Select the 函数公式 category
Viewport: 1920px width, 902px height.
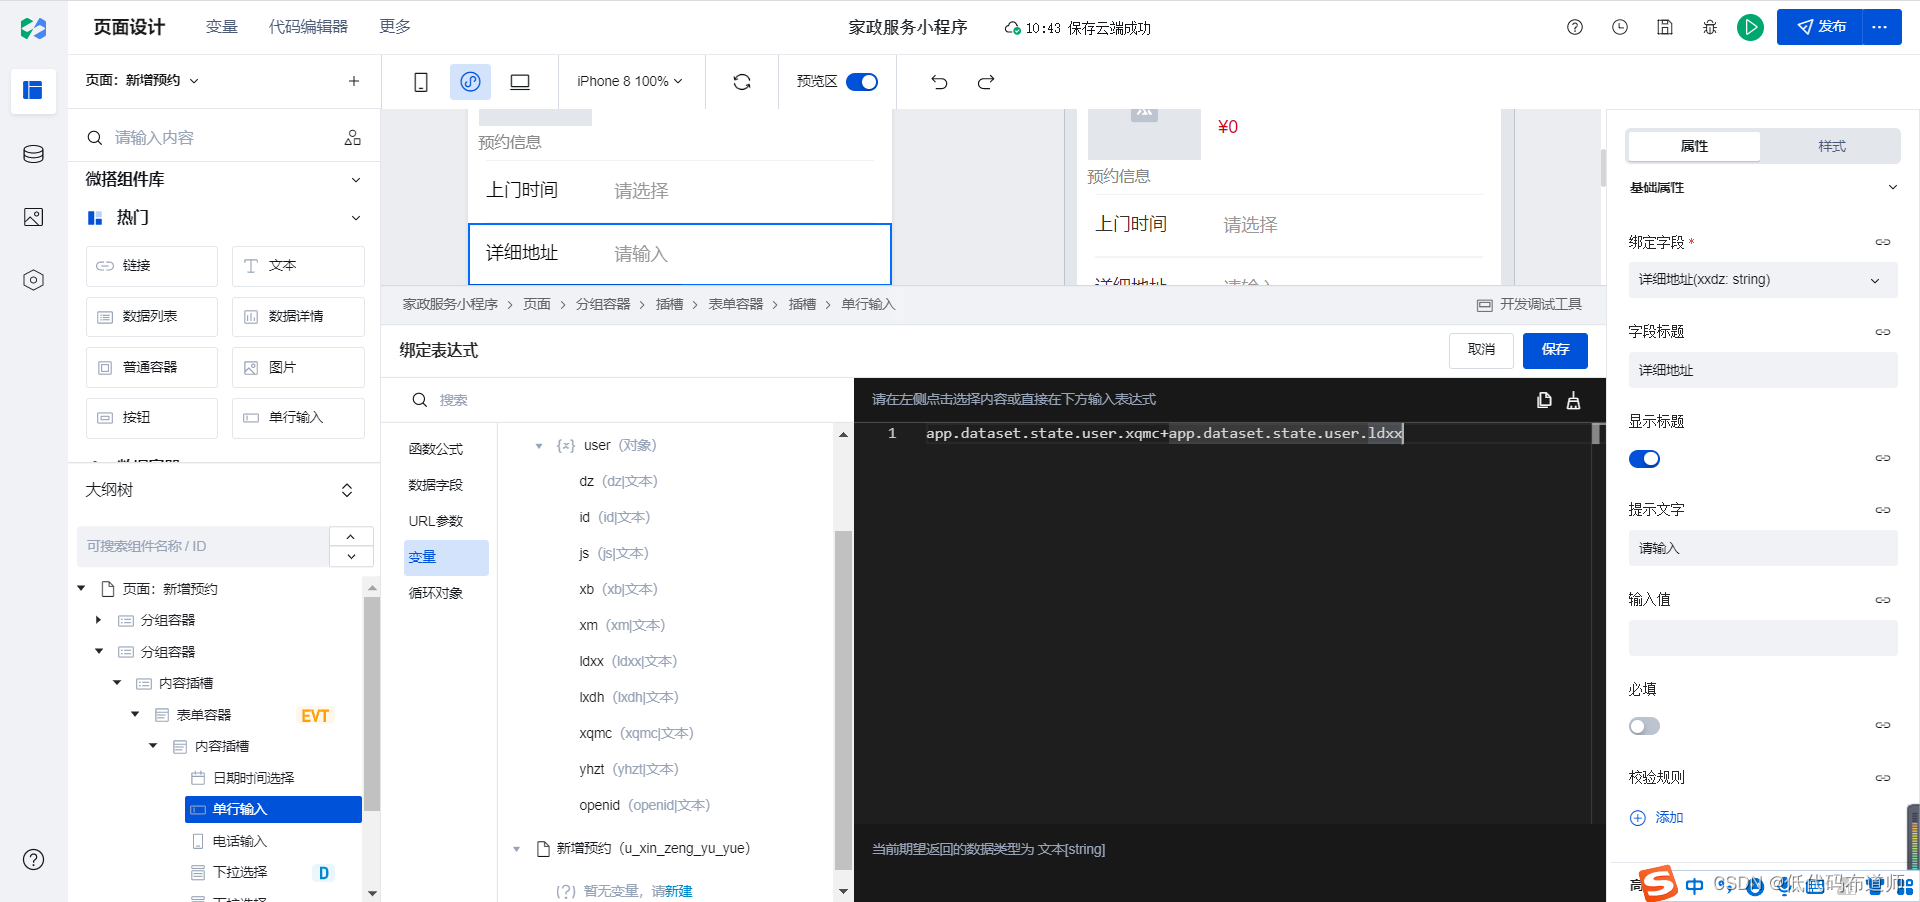pos(436,449)
